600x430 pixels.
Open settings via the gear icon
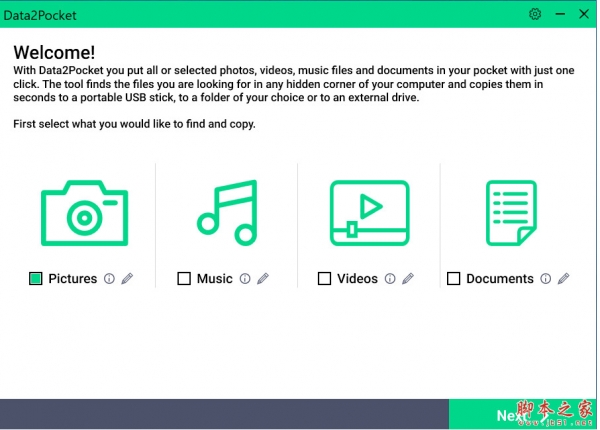(535, 15)
